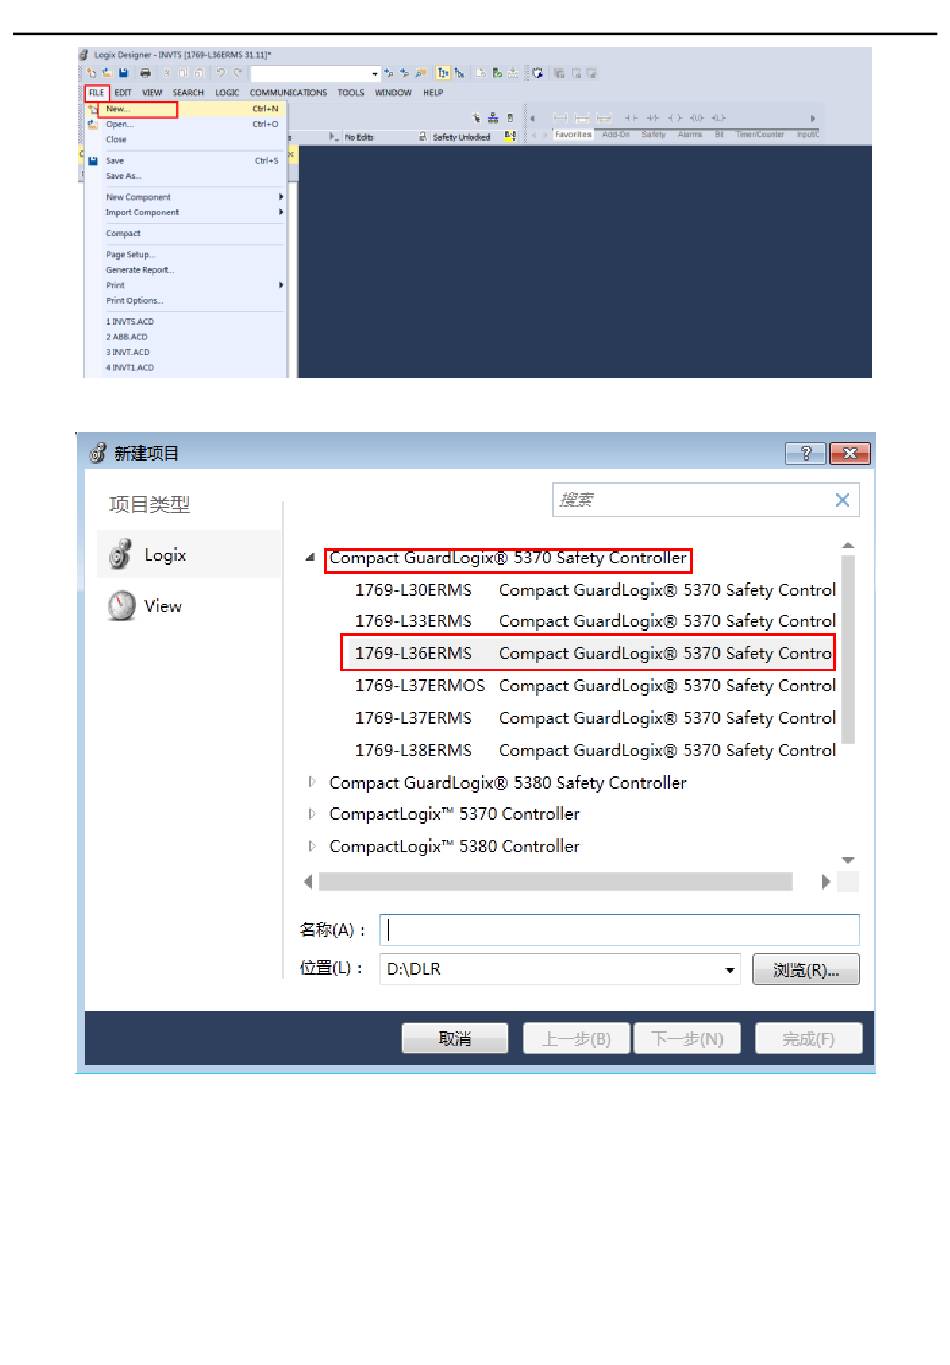Click the horizontal scrollbar of controller list
950x1365 pixels.
pos(556,882)
